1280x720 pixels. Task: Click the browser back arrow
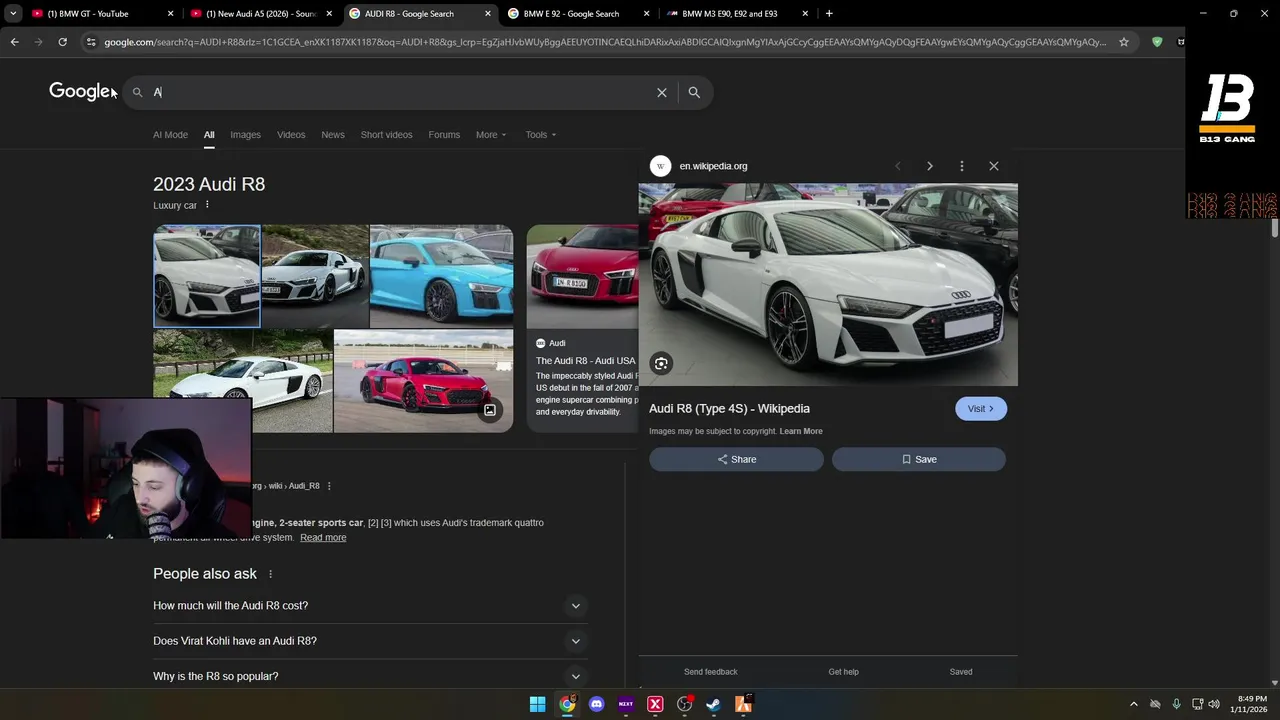tap(14, 42)
